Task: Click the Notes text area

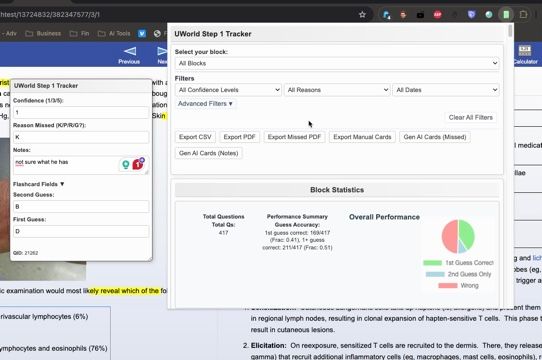Action: 81,165
